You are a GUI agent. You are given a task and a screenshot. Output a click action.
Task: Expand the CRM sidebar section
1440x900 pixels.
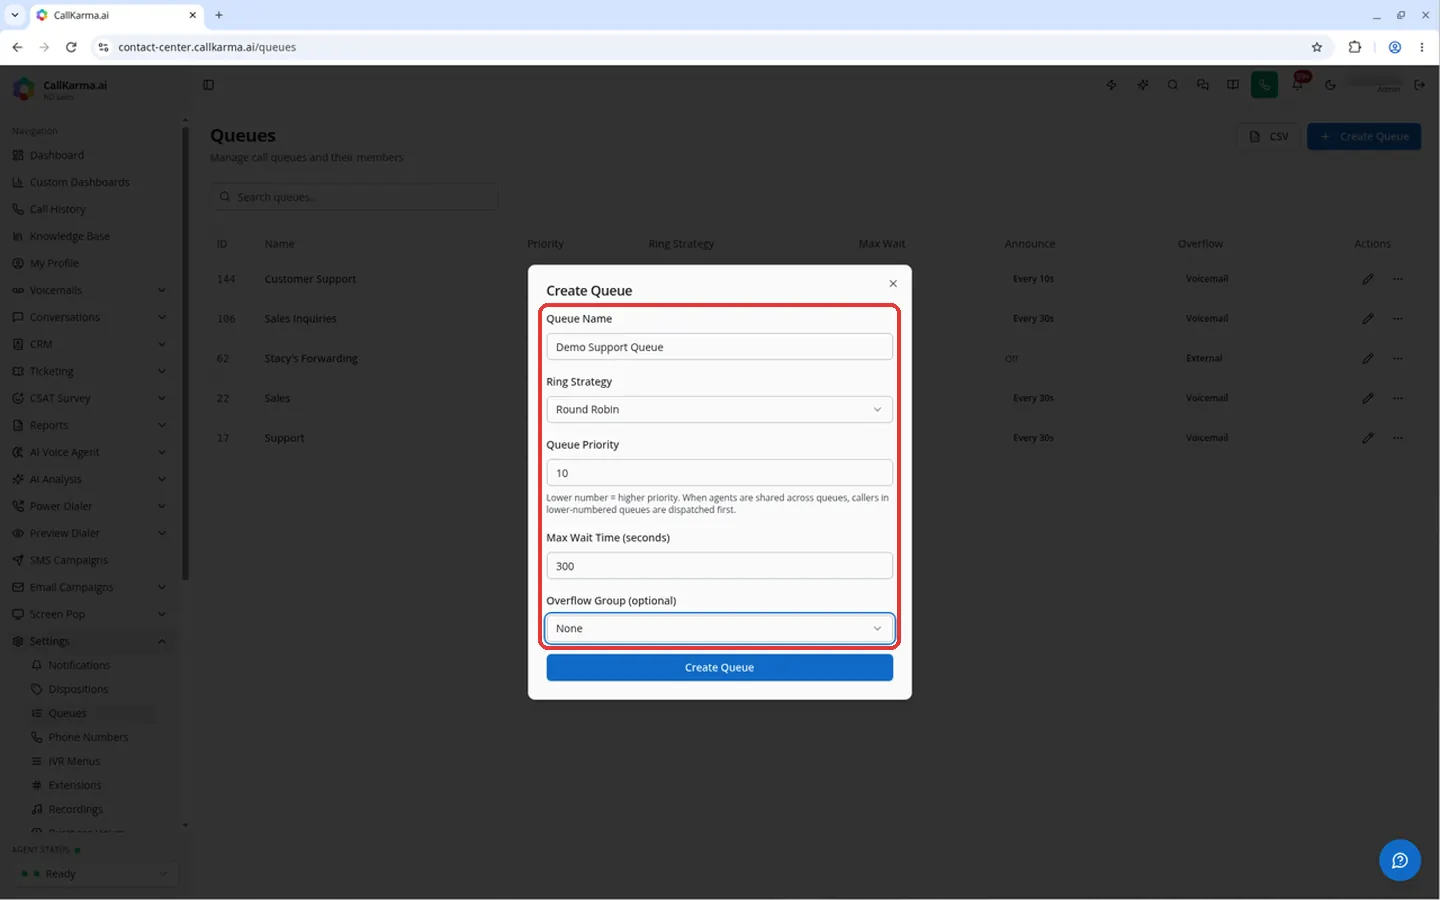coord(90,344)
